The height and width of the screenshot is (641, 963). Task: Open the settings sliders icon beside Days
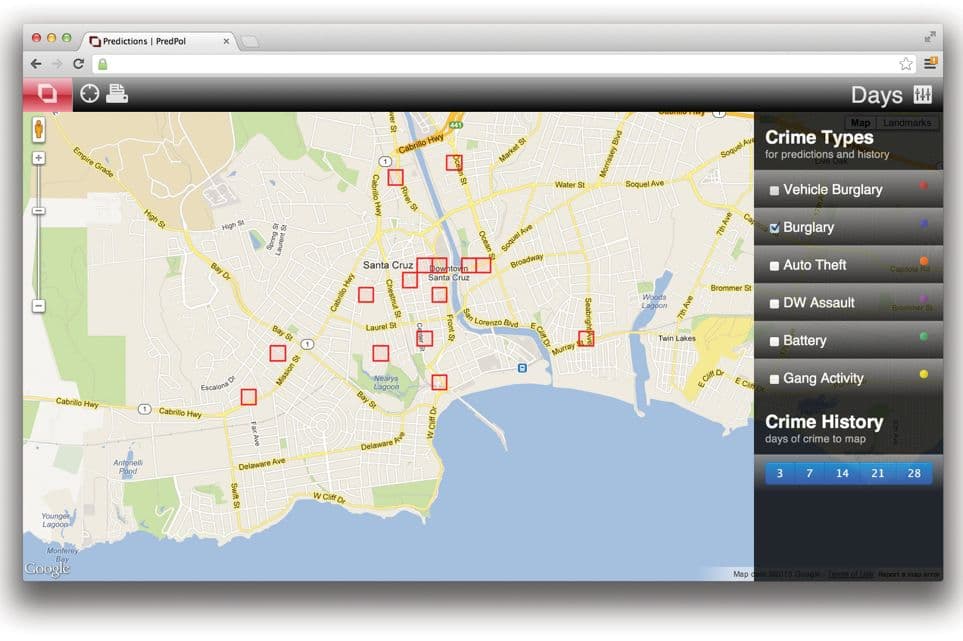point(922,95)
